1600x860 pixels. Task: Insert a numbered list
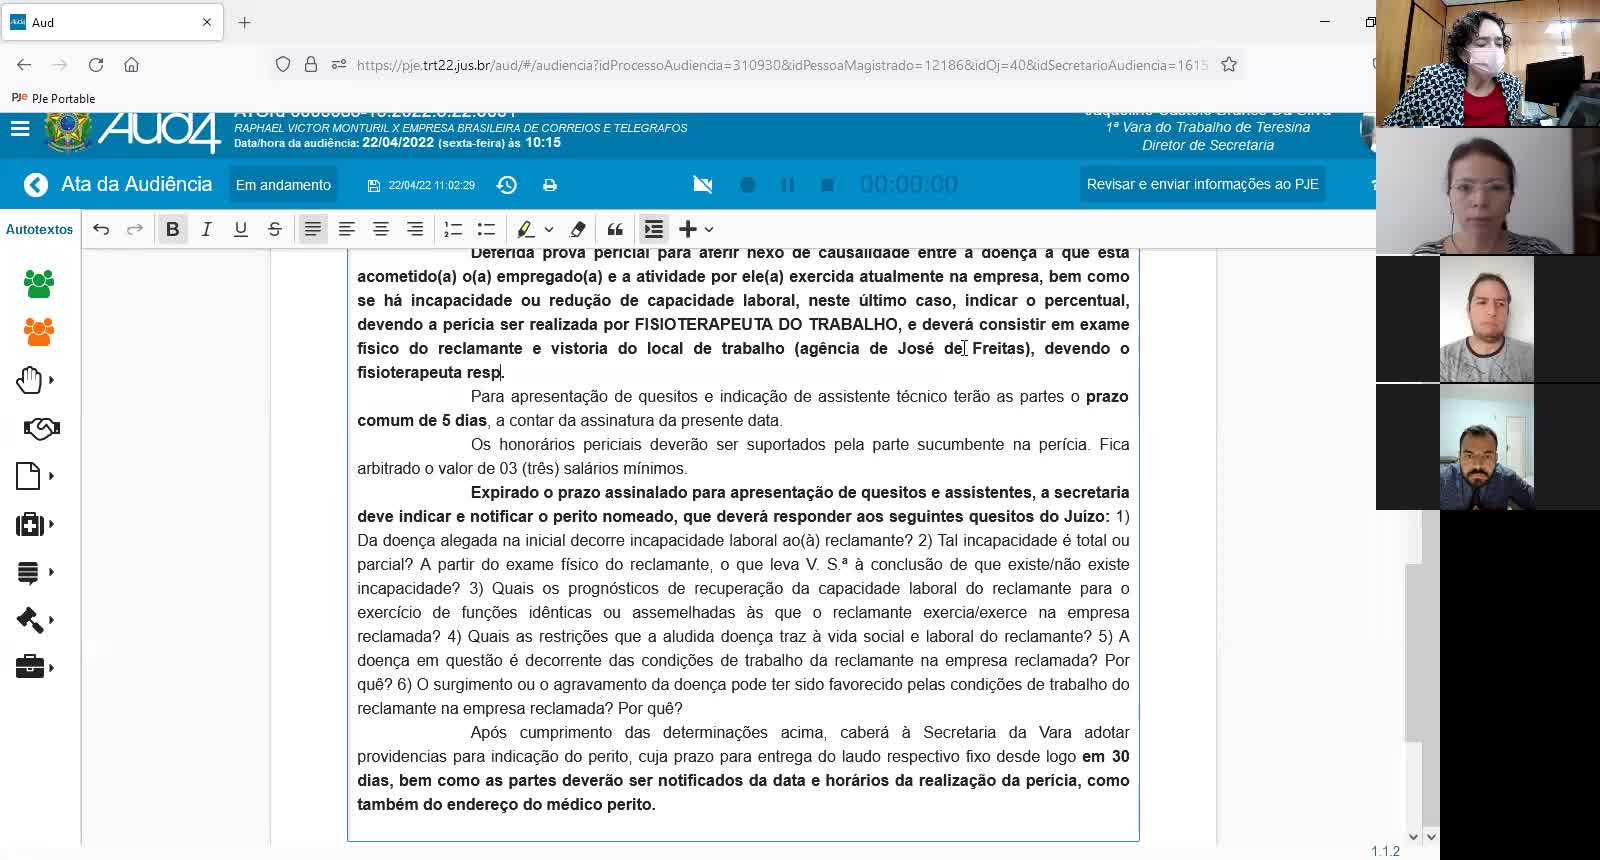(453, 229)
